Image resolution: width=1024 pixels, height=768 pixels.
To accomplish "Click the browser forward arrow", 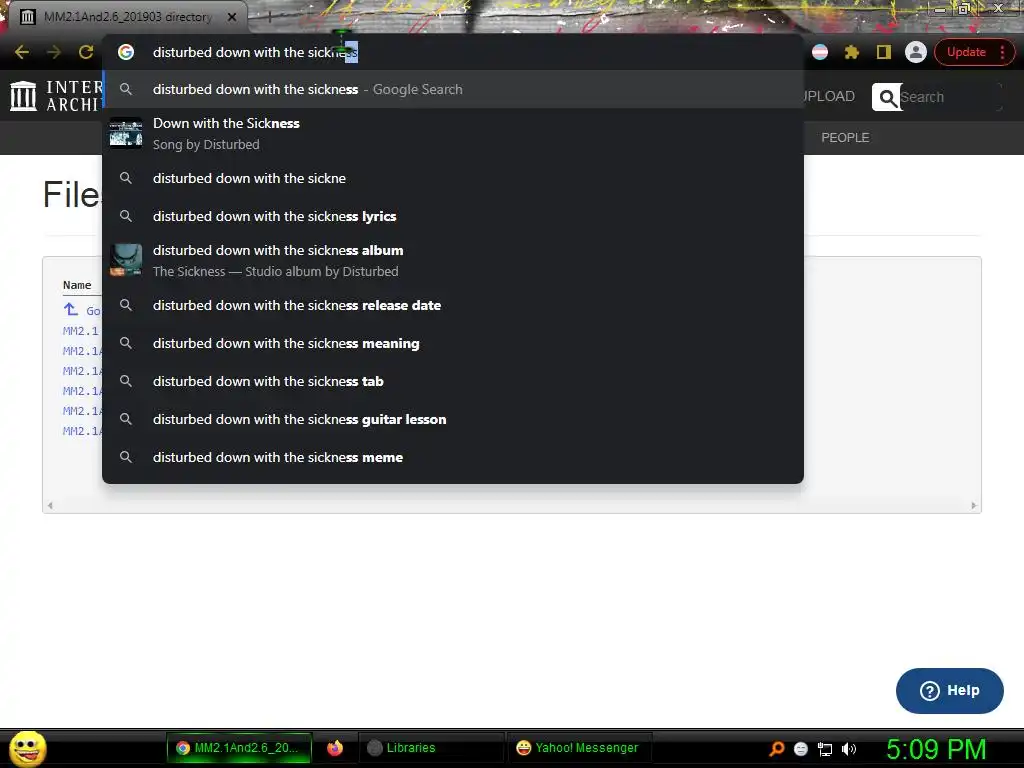I will click(x=54, y=52).
